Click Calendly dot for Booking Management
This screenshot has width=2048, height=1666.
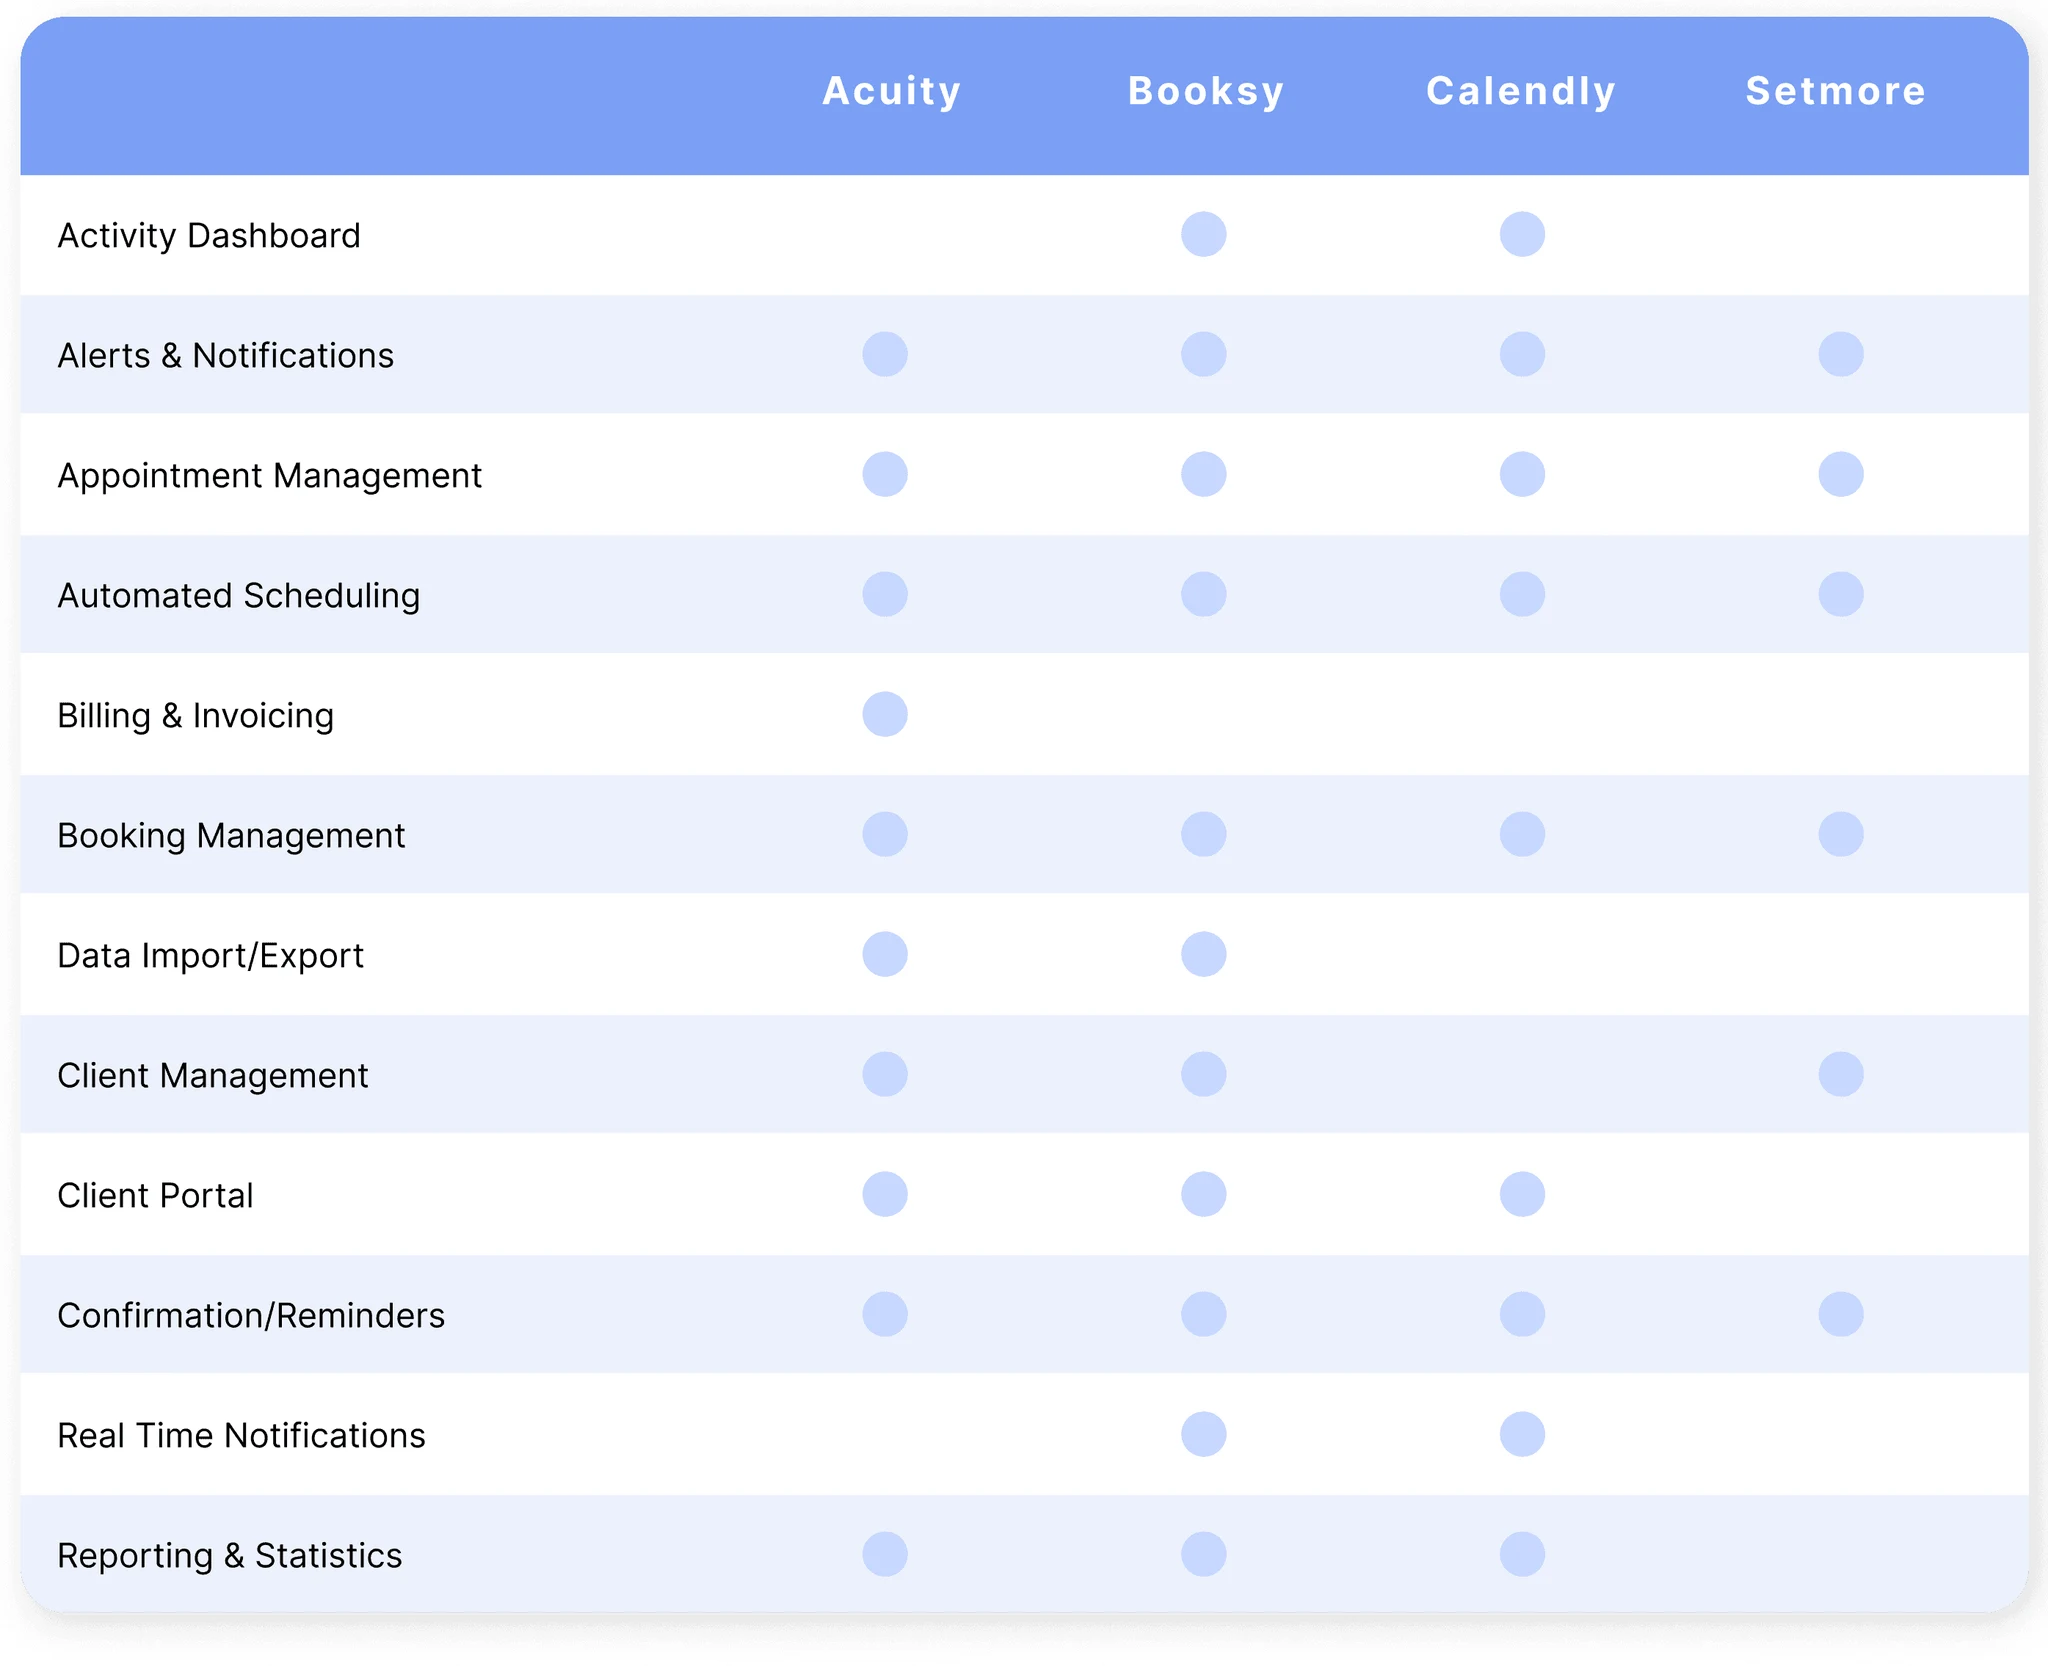coord(1522,834)
